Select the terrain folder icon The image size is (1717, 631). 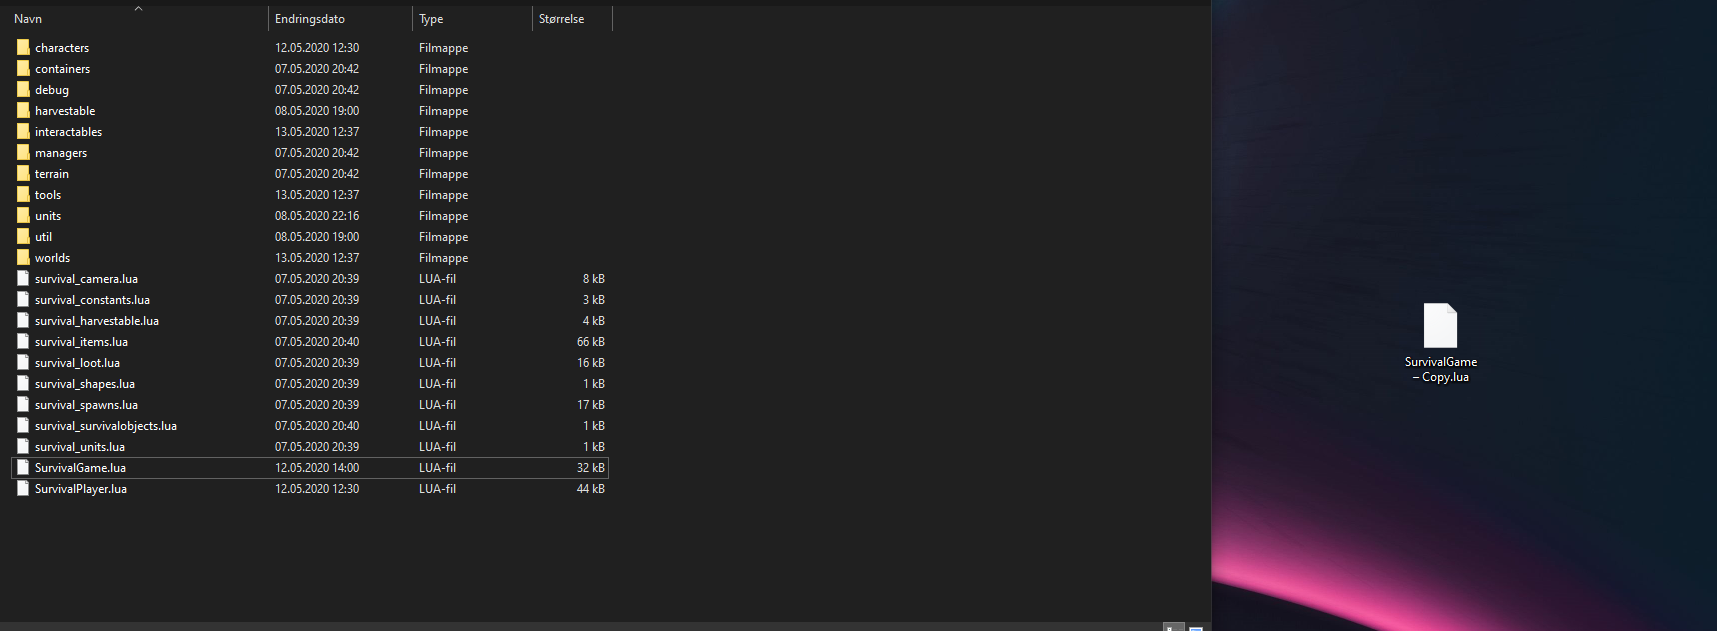[x=23, y=173]
